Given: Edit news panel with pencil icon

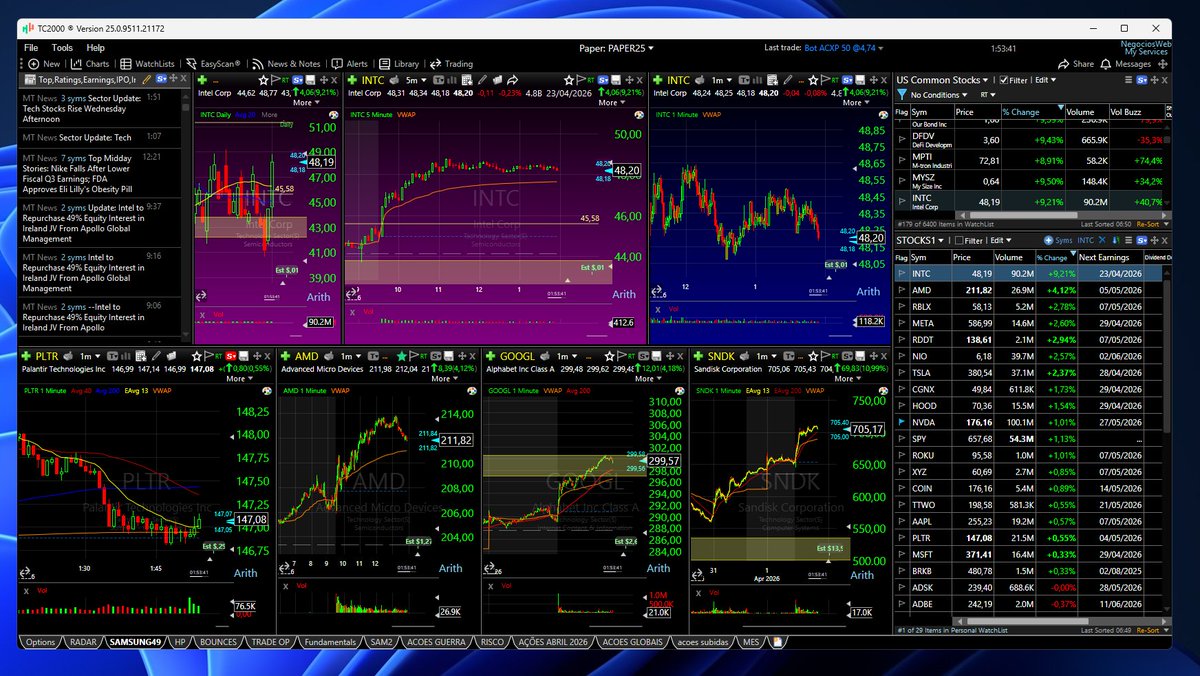Looking at the screenshot, I should pyautogui.click(x=147, y=79).
